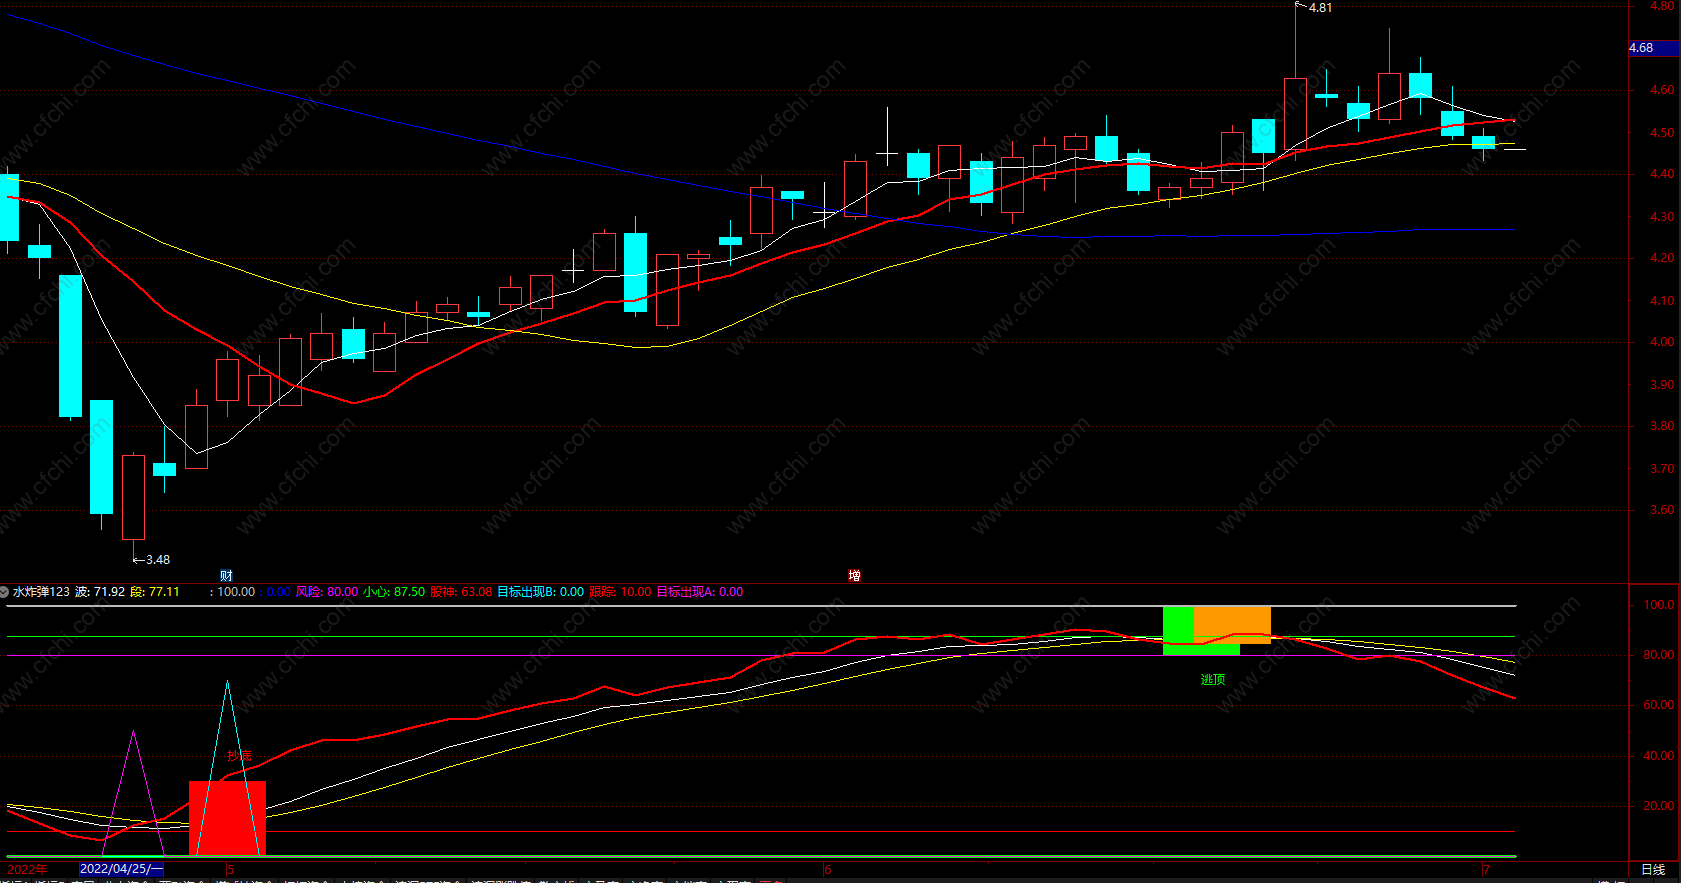Click the 股神: 63.08 indicator value
This screenshot has height=883, width=1681.
(462, 592)
